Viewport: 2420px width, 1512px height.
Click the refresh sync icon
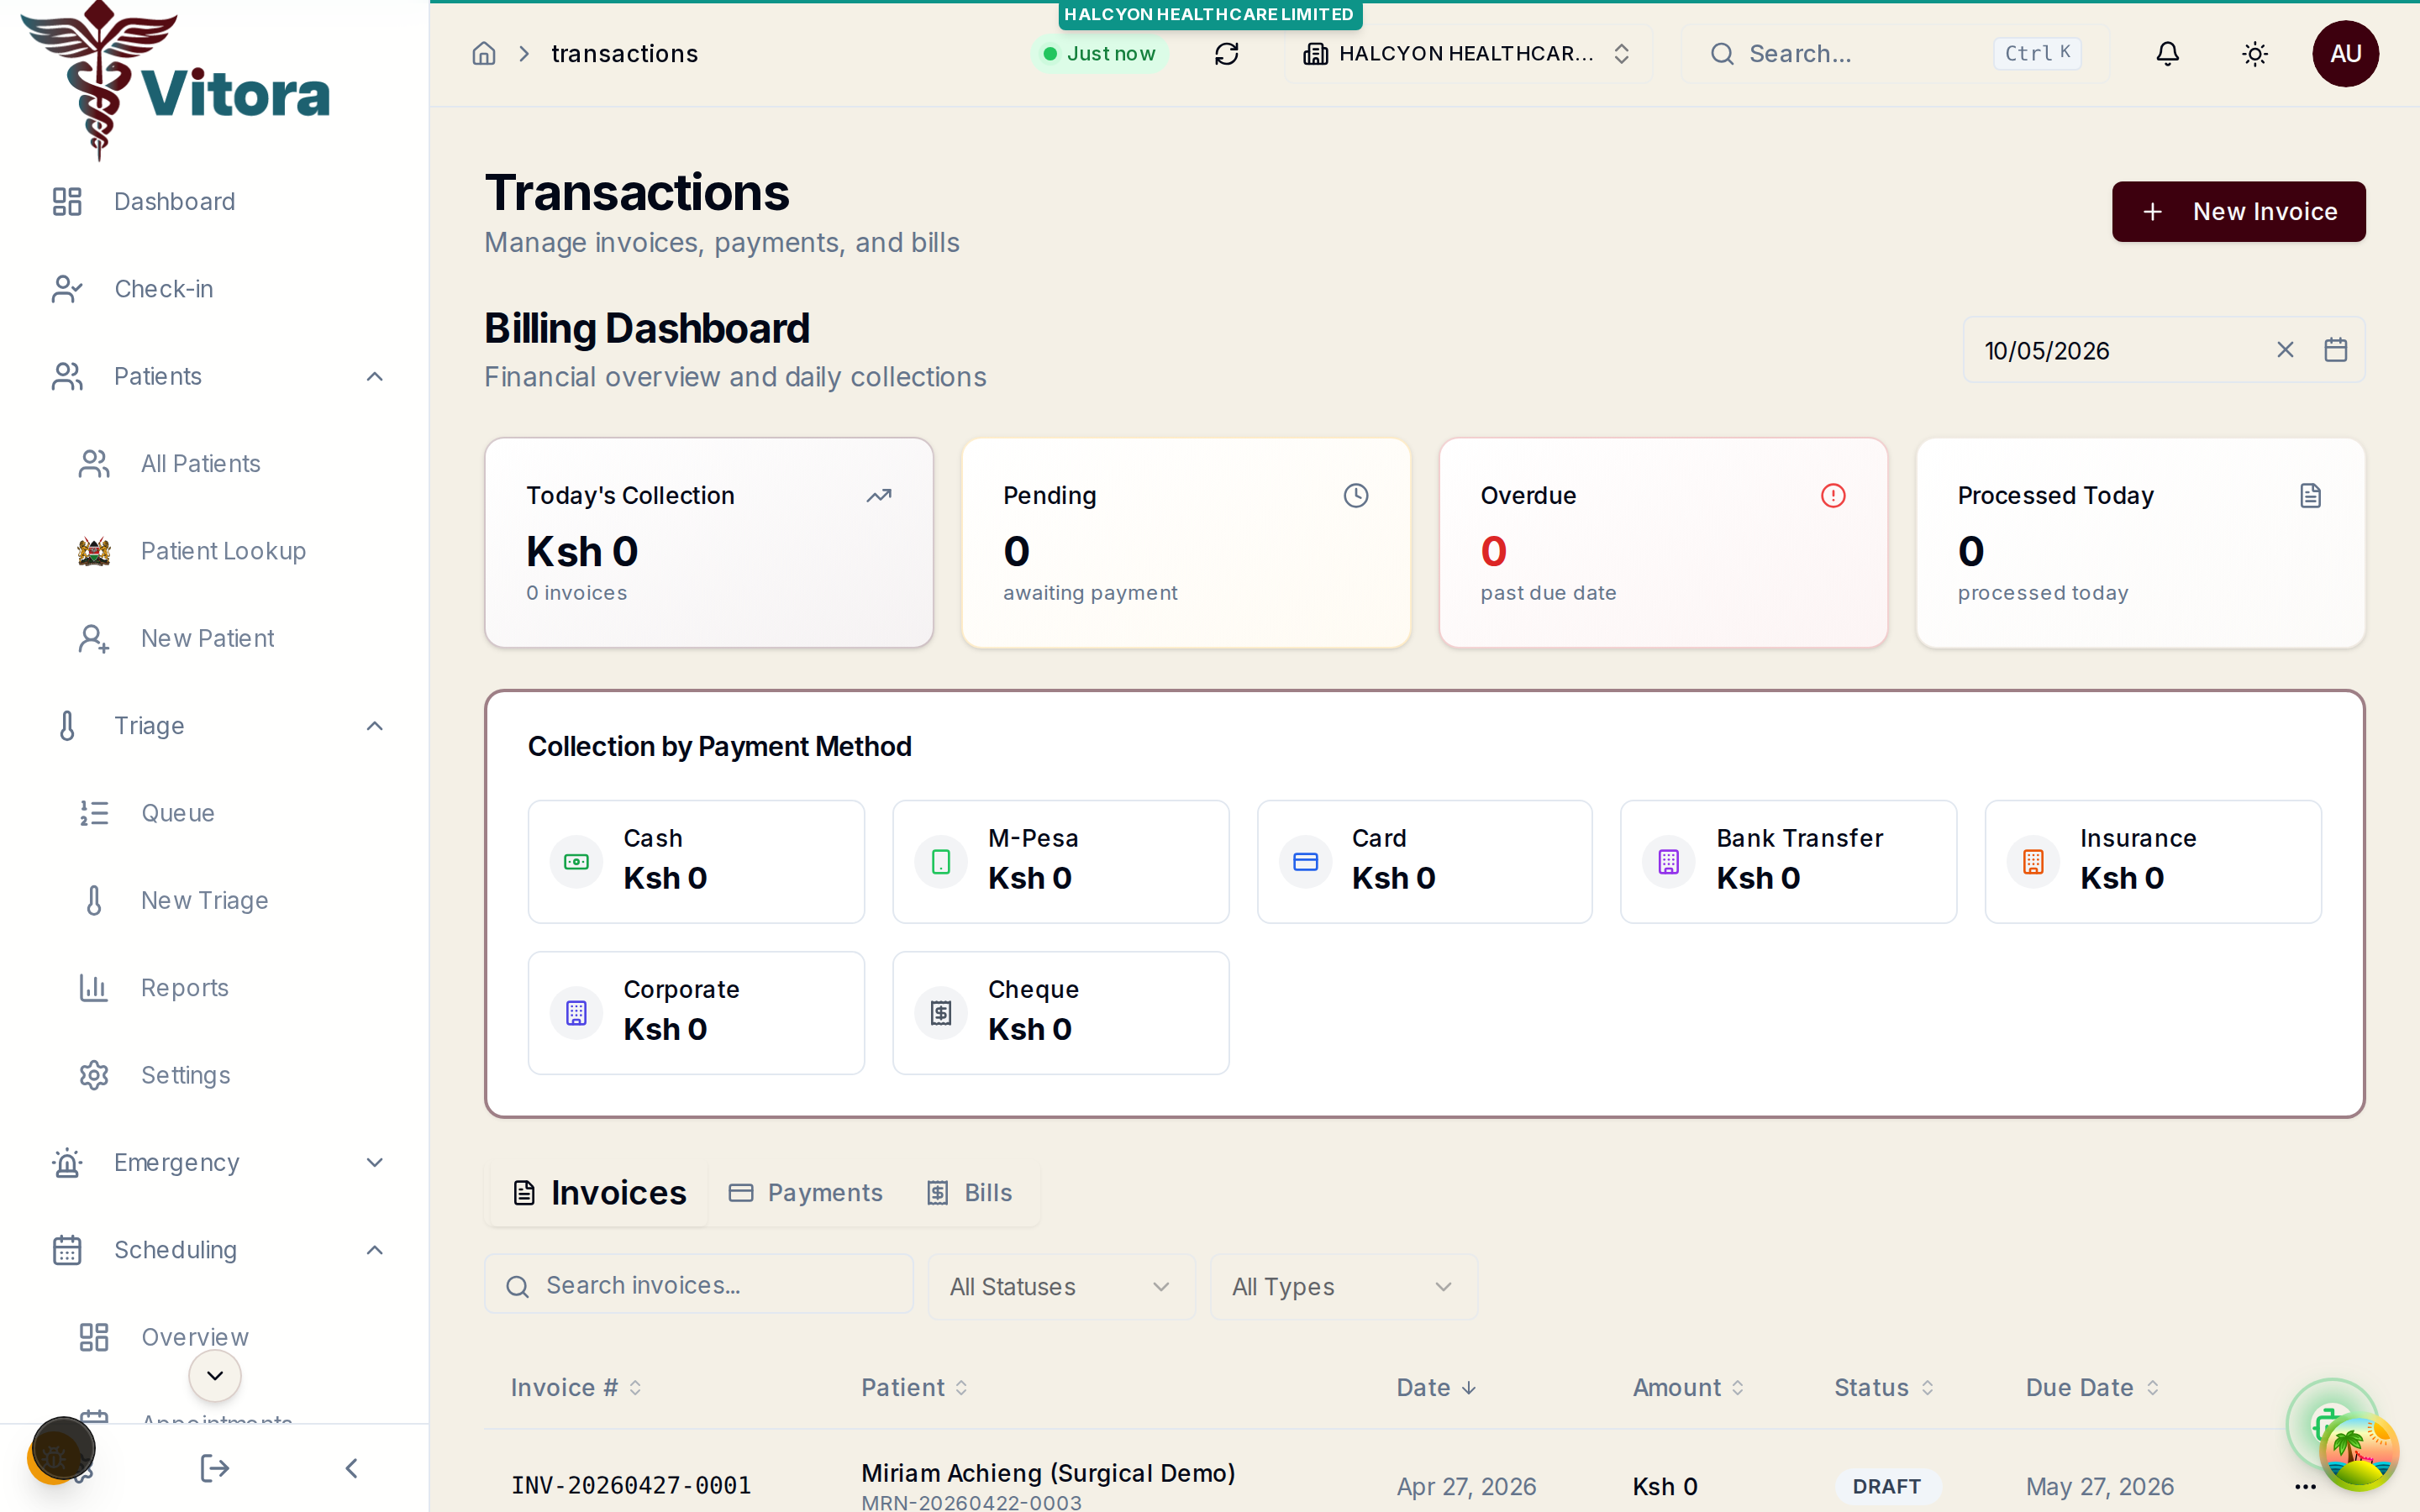1226,54
